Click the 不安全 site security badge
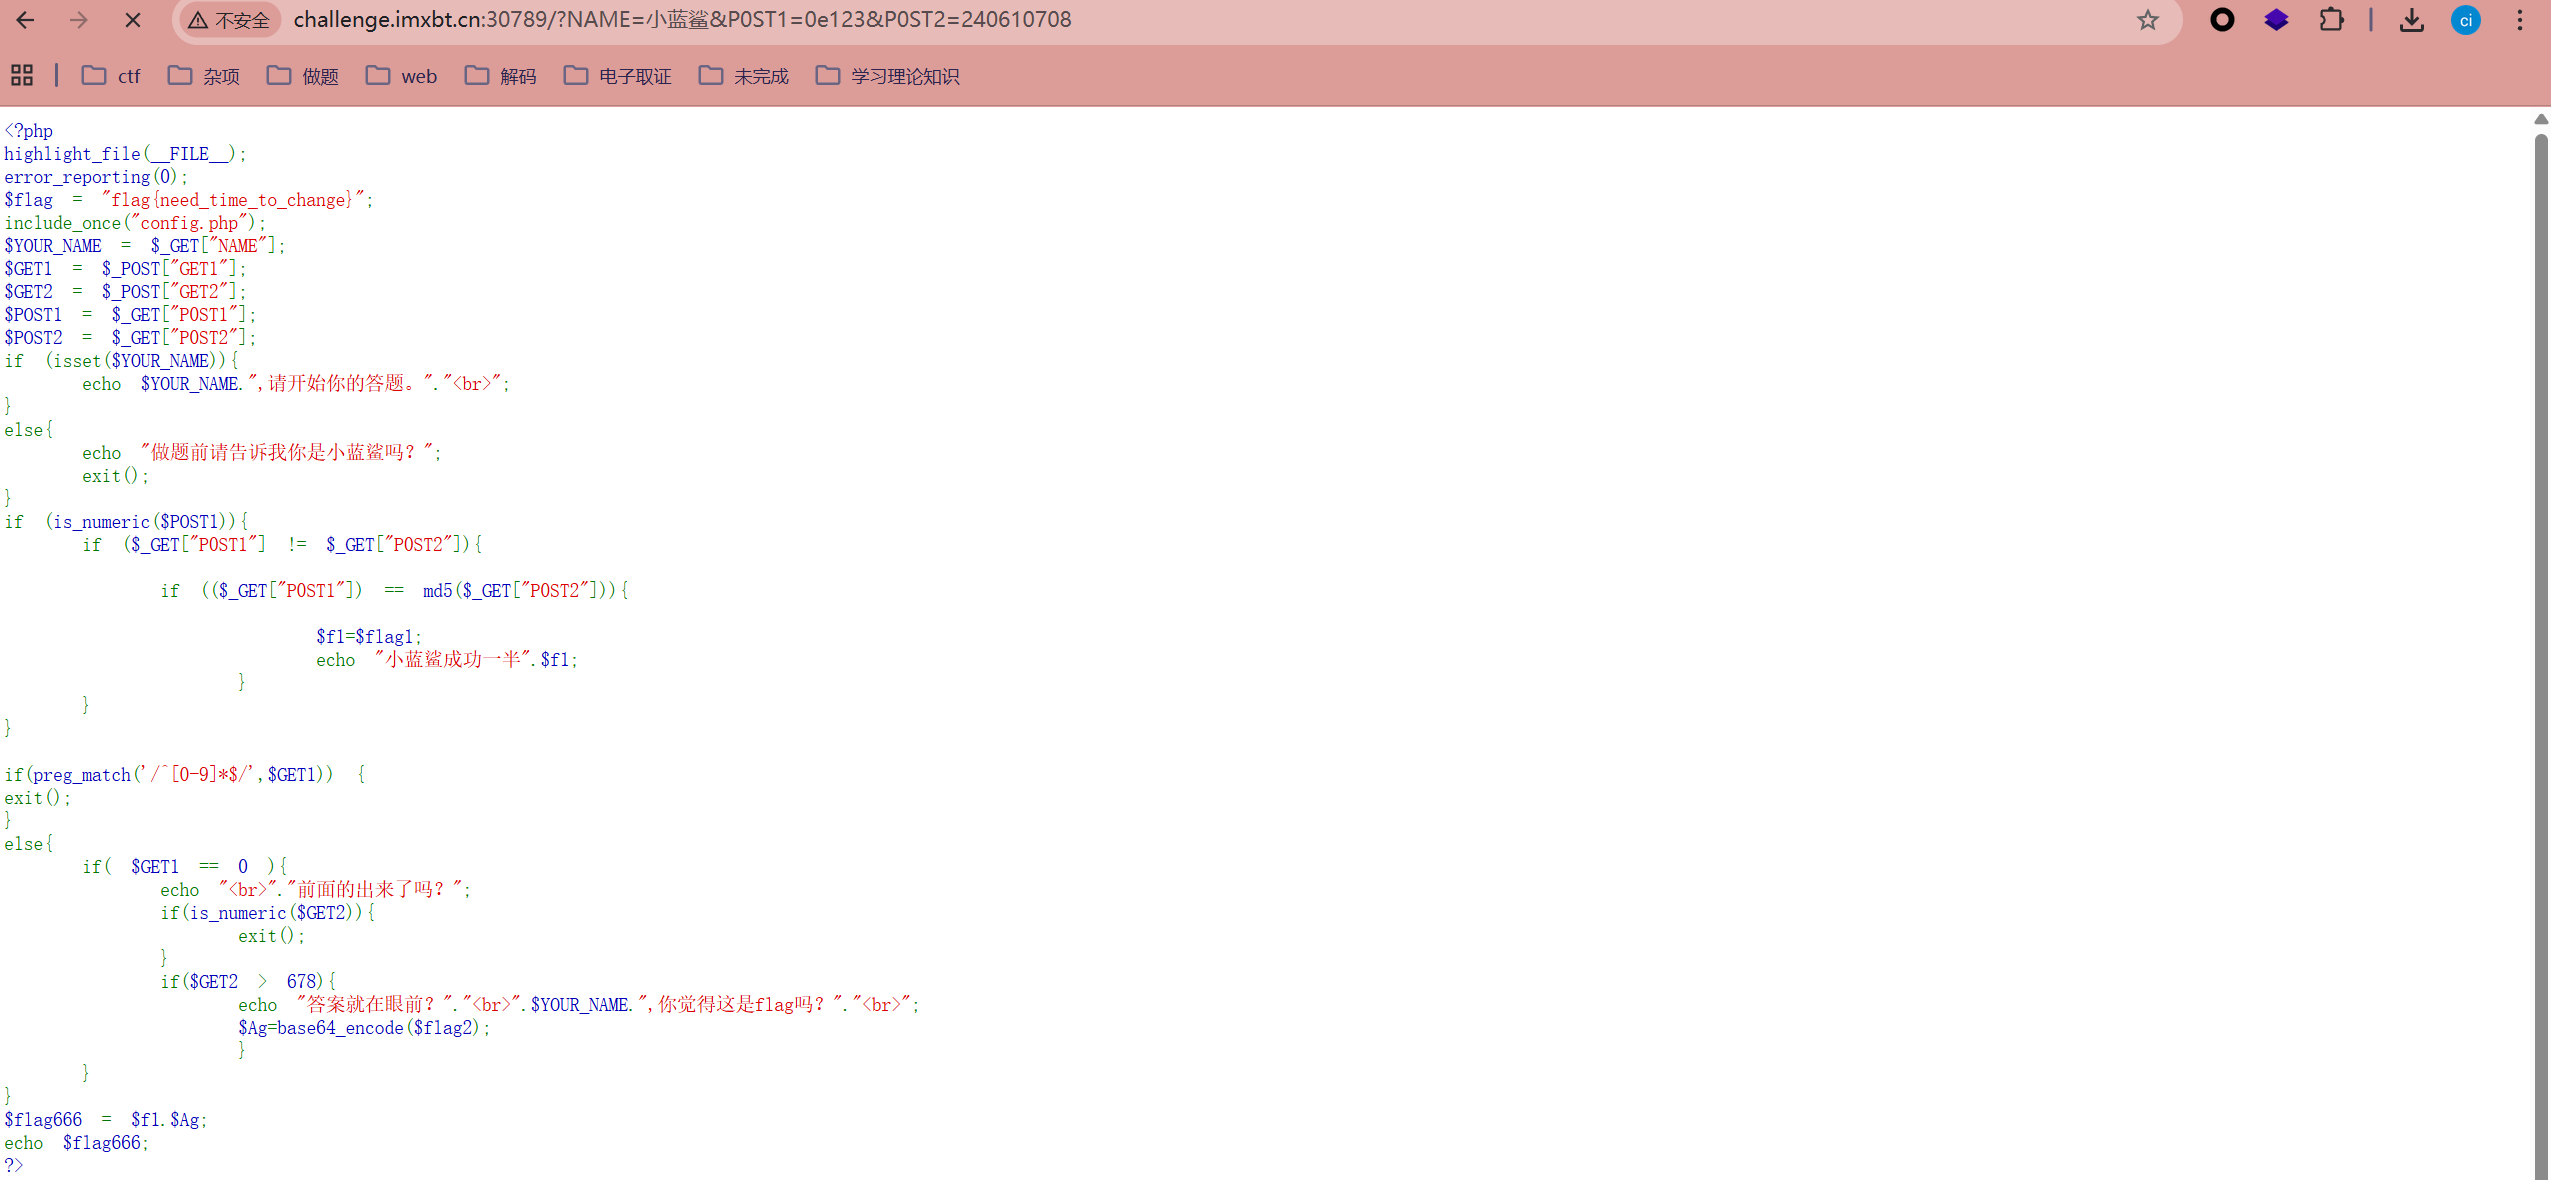2551x1180 pixels. coord(230,20)
